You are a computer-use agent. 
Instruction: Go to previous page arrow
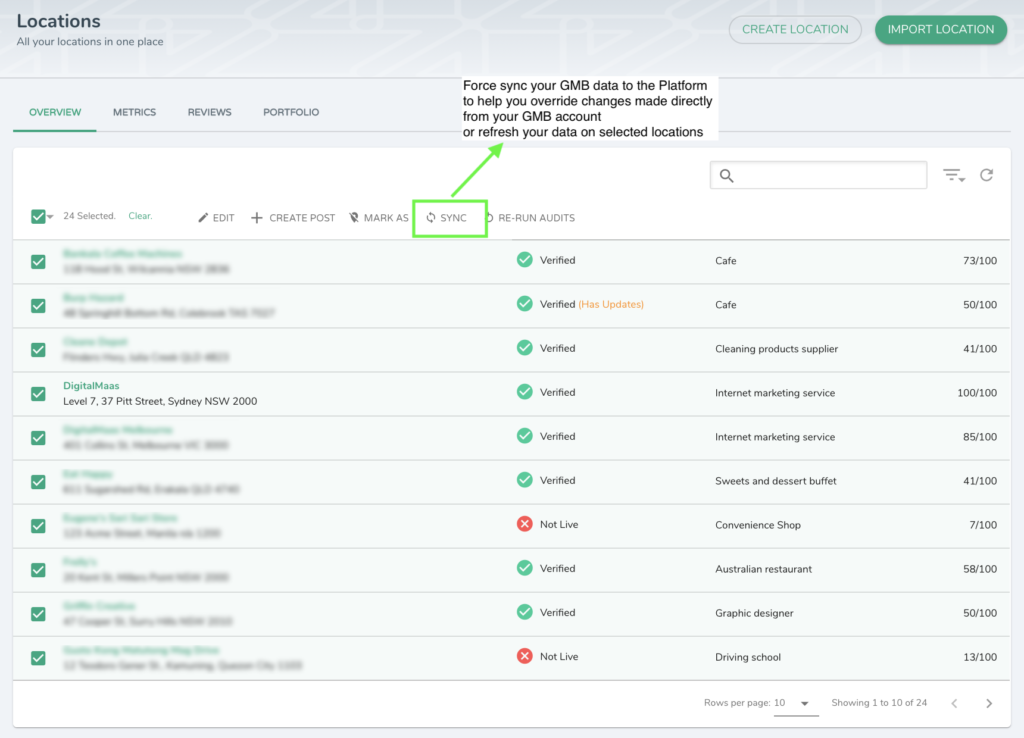(955, 703)
